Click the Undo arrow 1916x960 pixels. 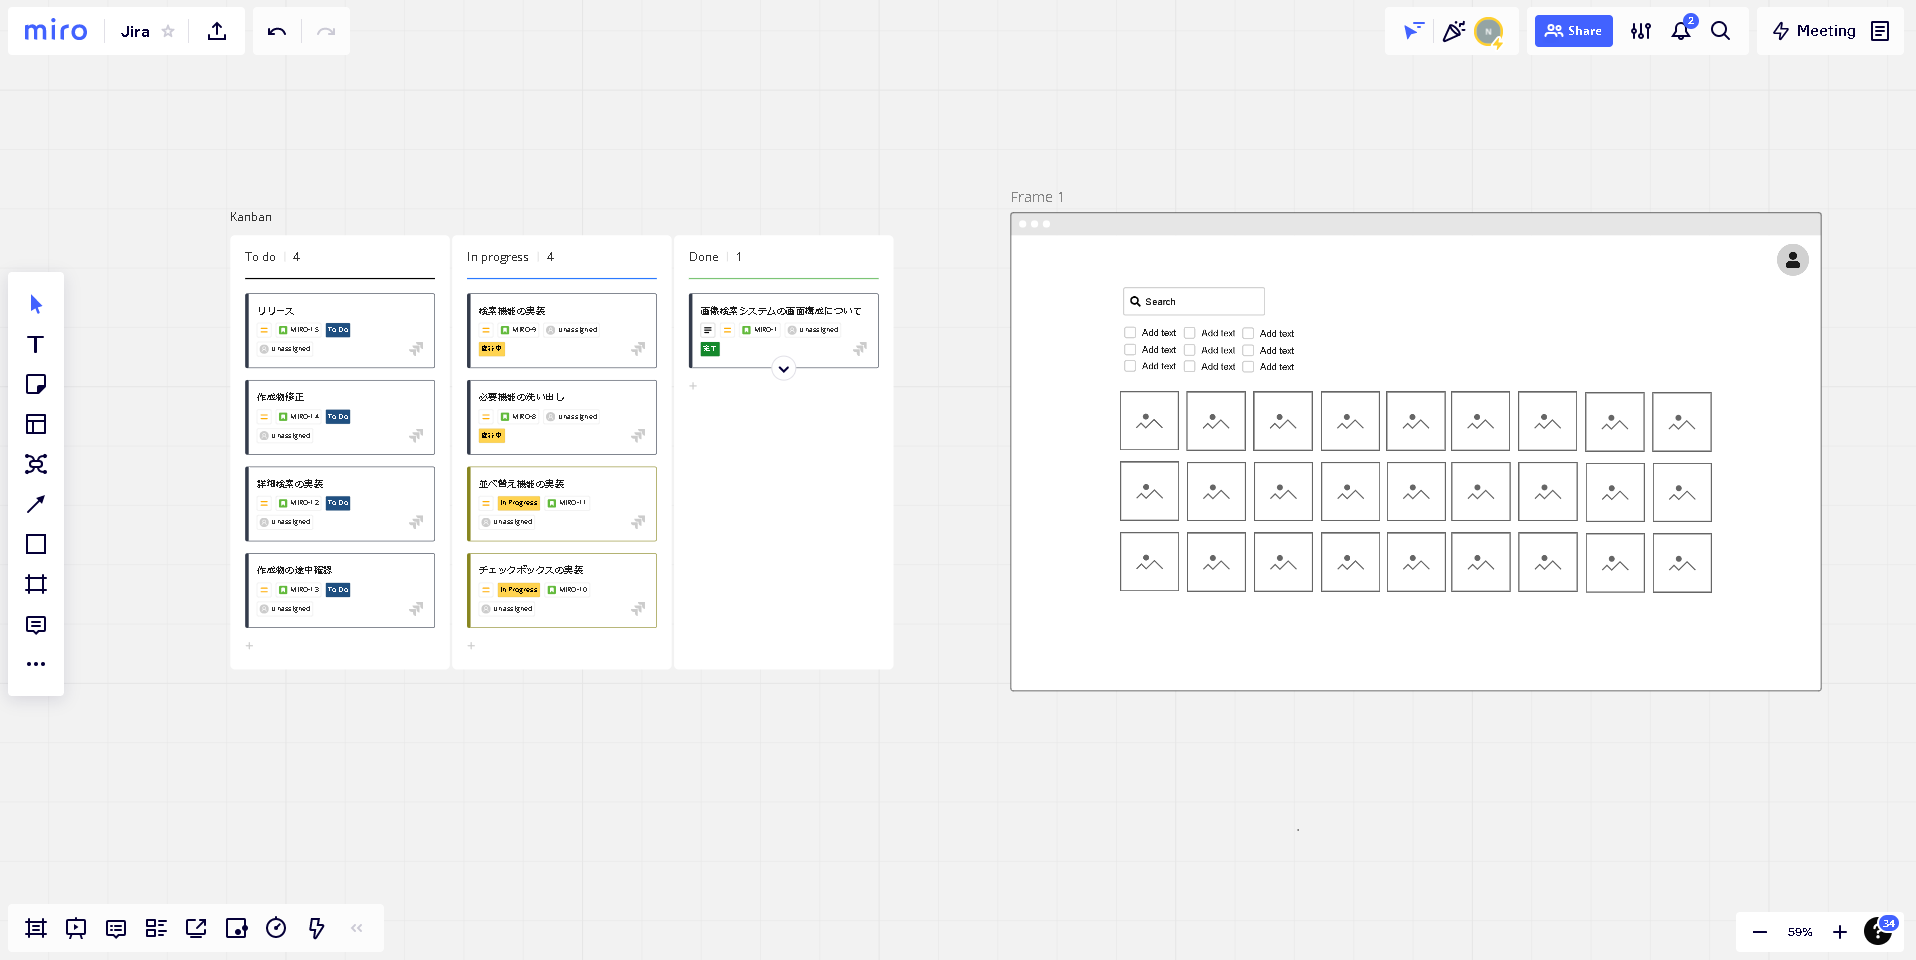tap(277, 31)
